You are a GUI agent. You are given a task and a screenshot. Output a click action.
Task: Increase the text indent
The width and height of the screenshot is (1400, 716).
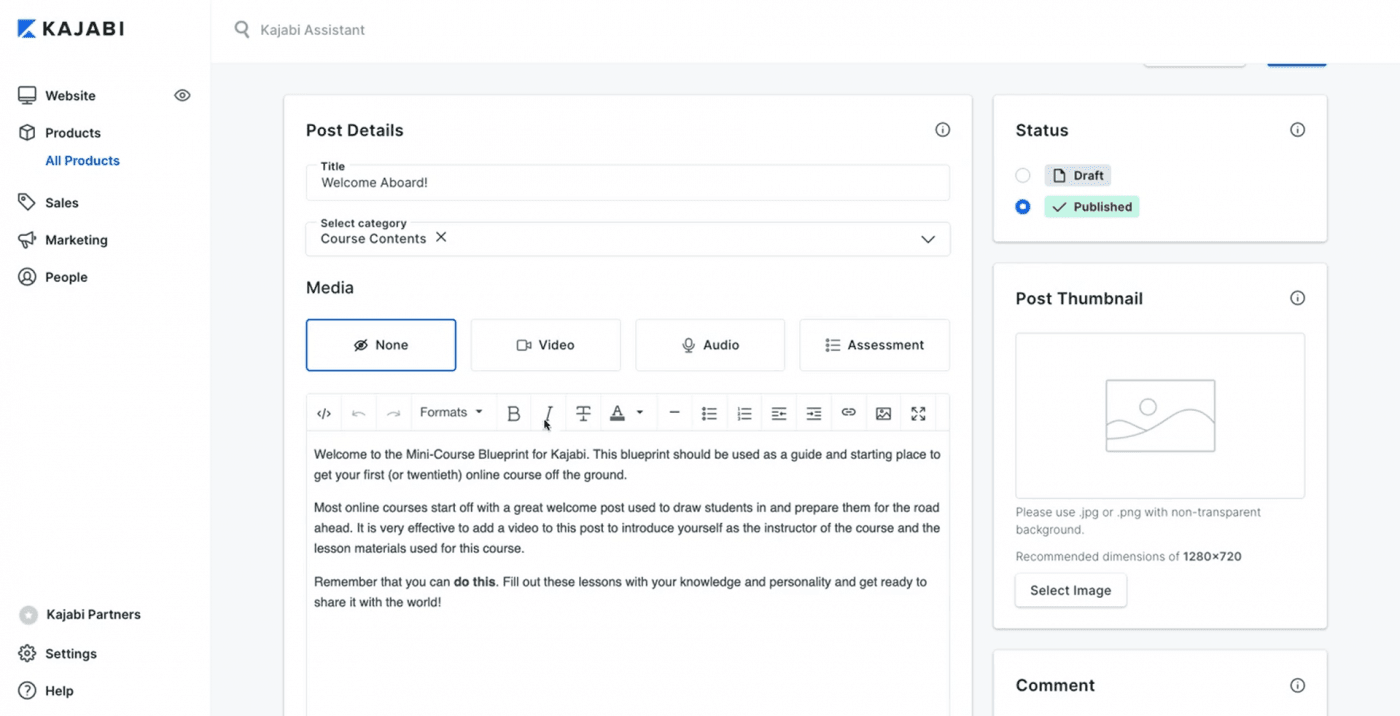point(814,413)
